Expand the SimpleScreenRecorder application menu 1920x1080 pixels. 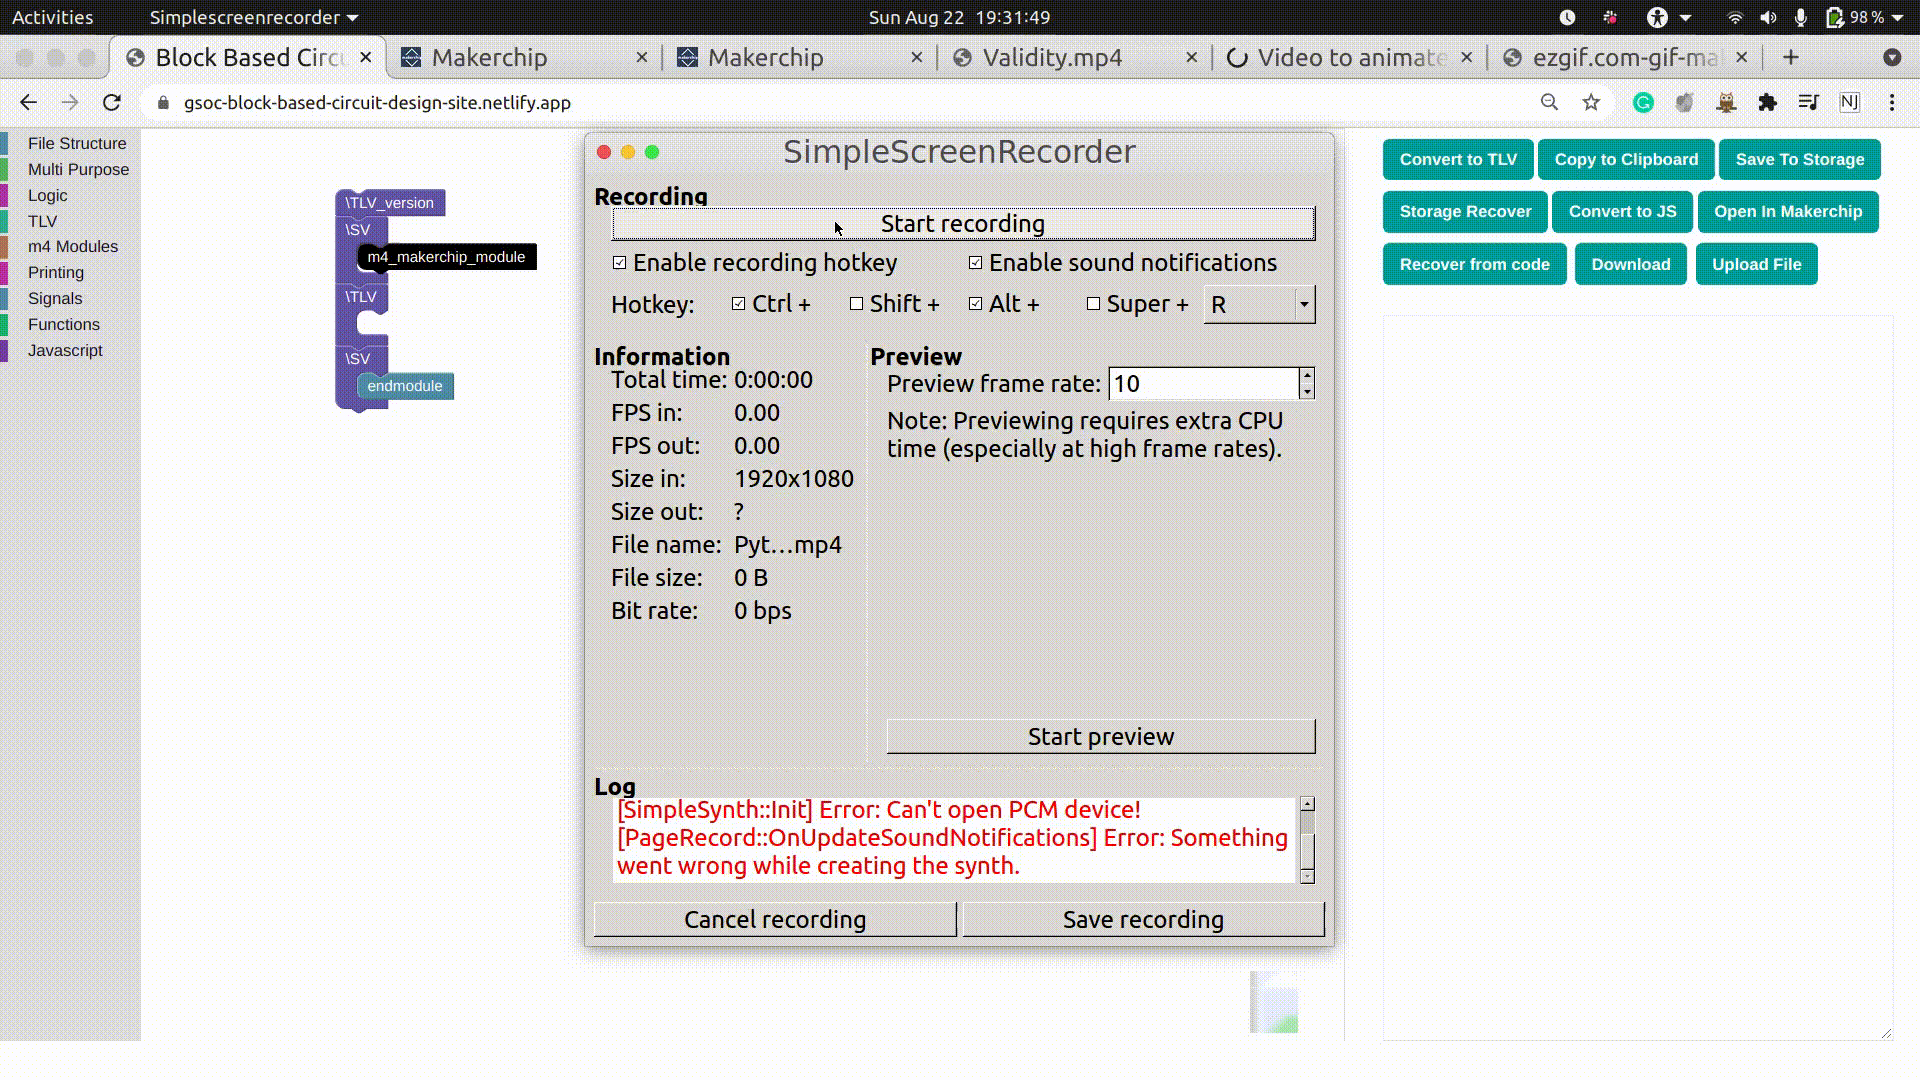point(252,17)
